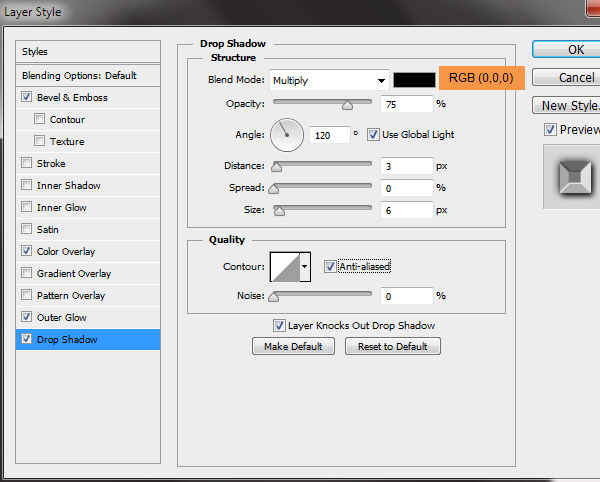
Task: Open the Outer Glow settings
Action: coord(62,317)
